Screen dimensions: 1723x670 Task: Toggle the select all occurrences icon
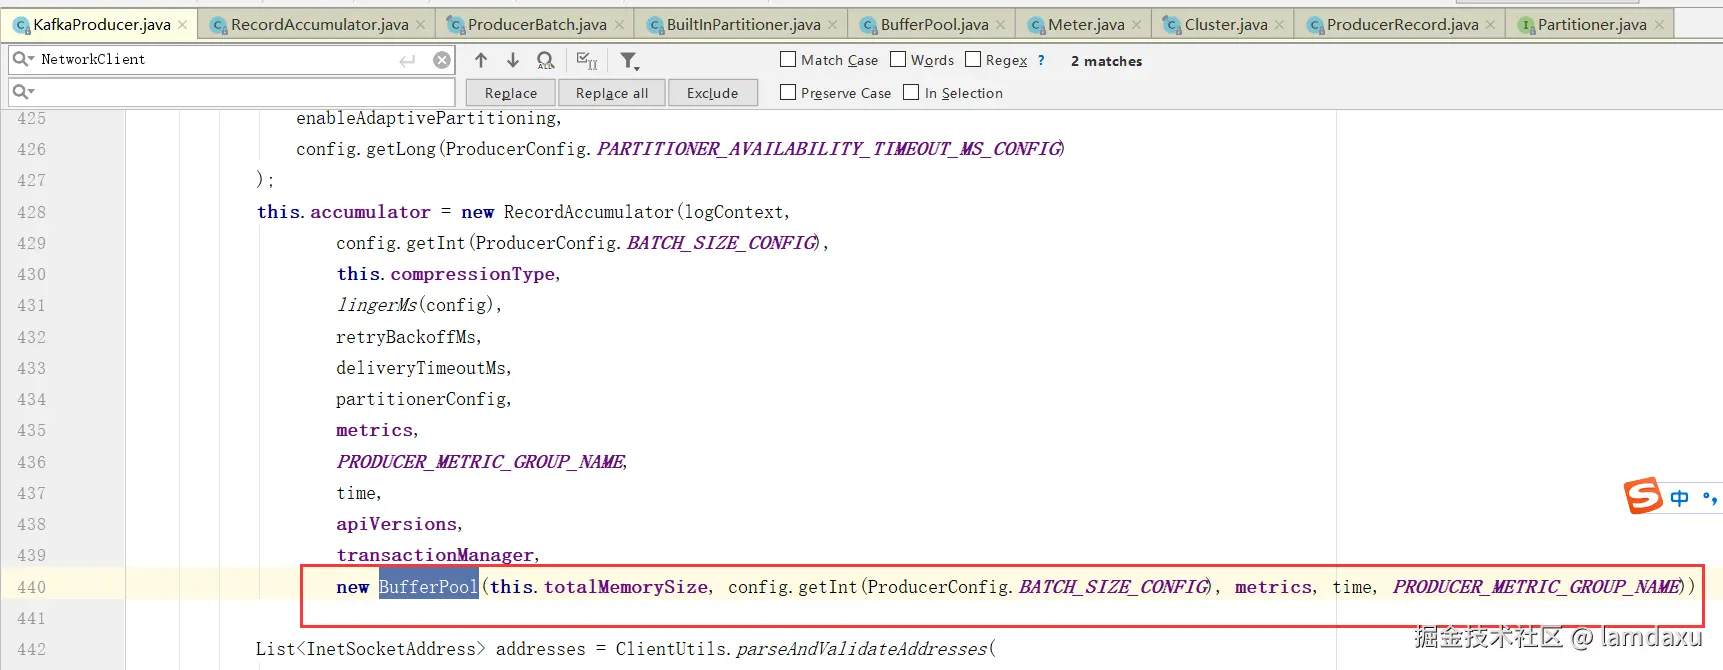(588, 61)
